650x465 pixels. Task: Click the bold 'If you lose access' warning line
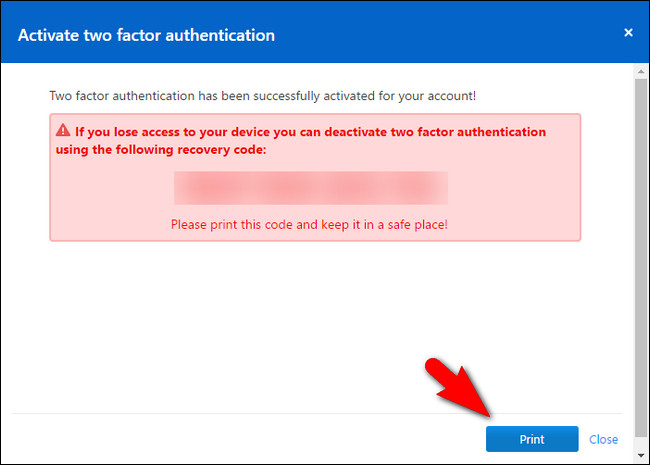(x=310, y=131)
